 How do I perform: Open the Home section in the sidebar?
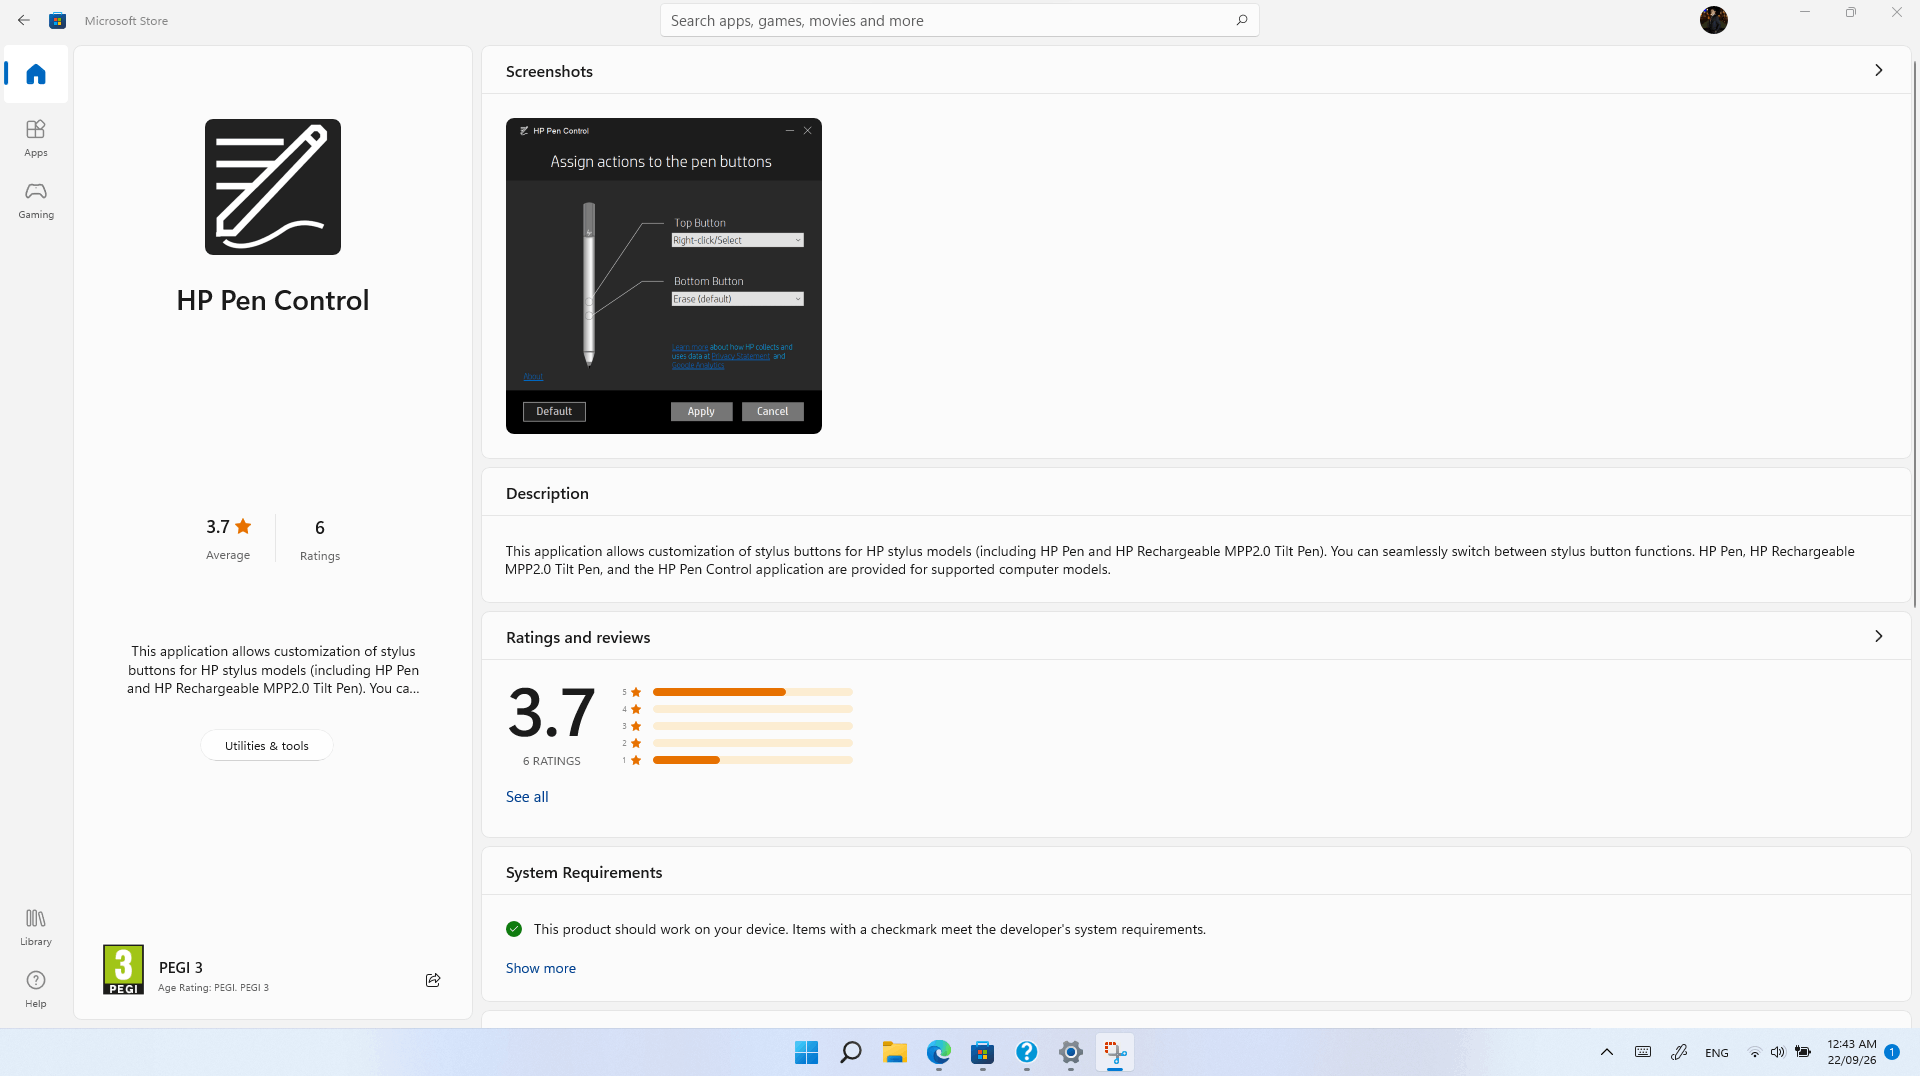click(35, 74)
